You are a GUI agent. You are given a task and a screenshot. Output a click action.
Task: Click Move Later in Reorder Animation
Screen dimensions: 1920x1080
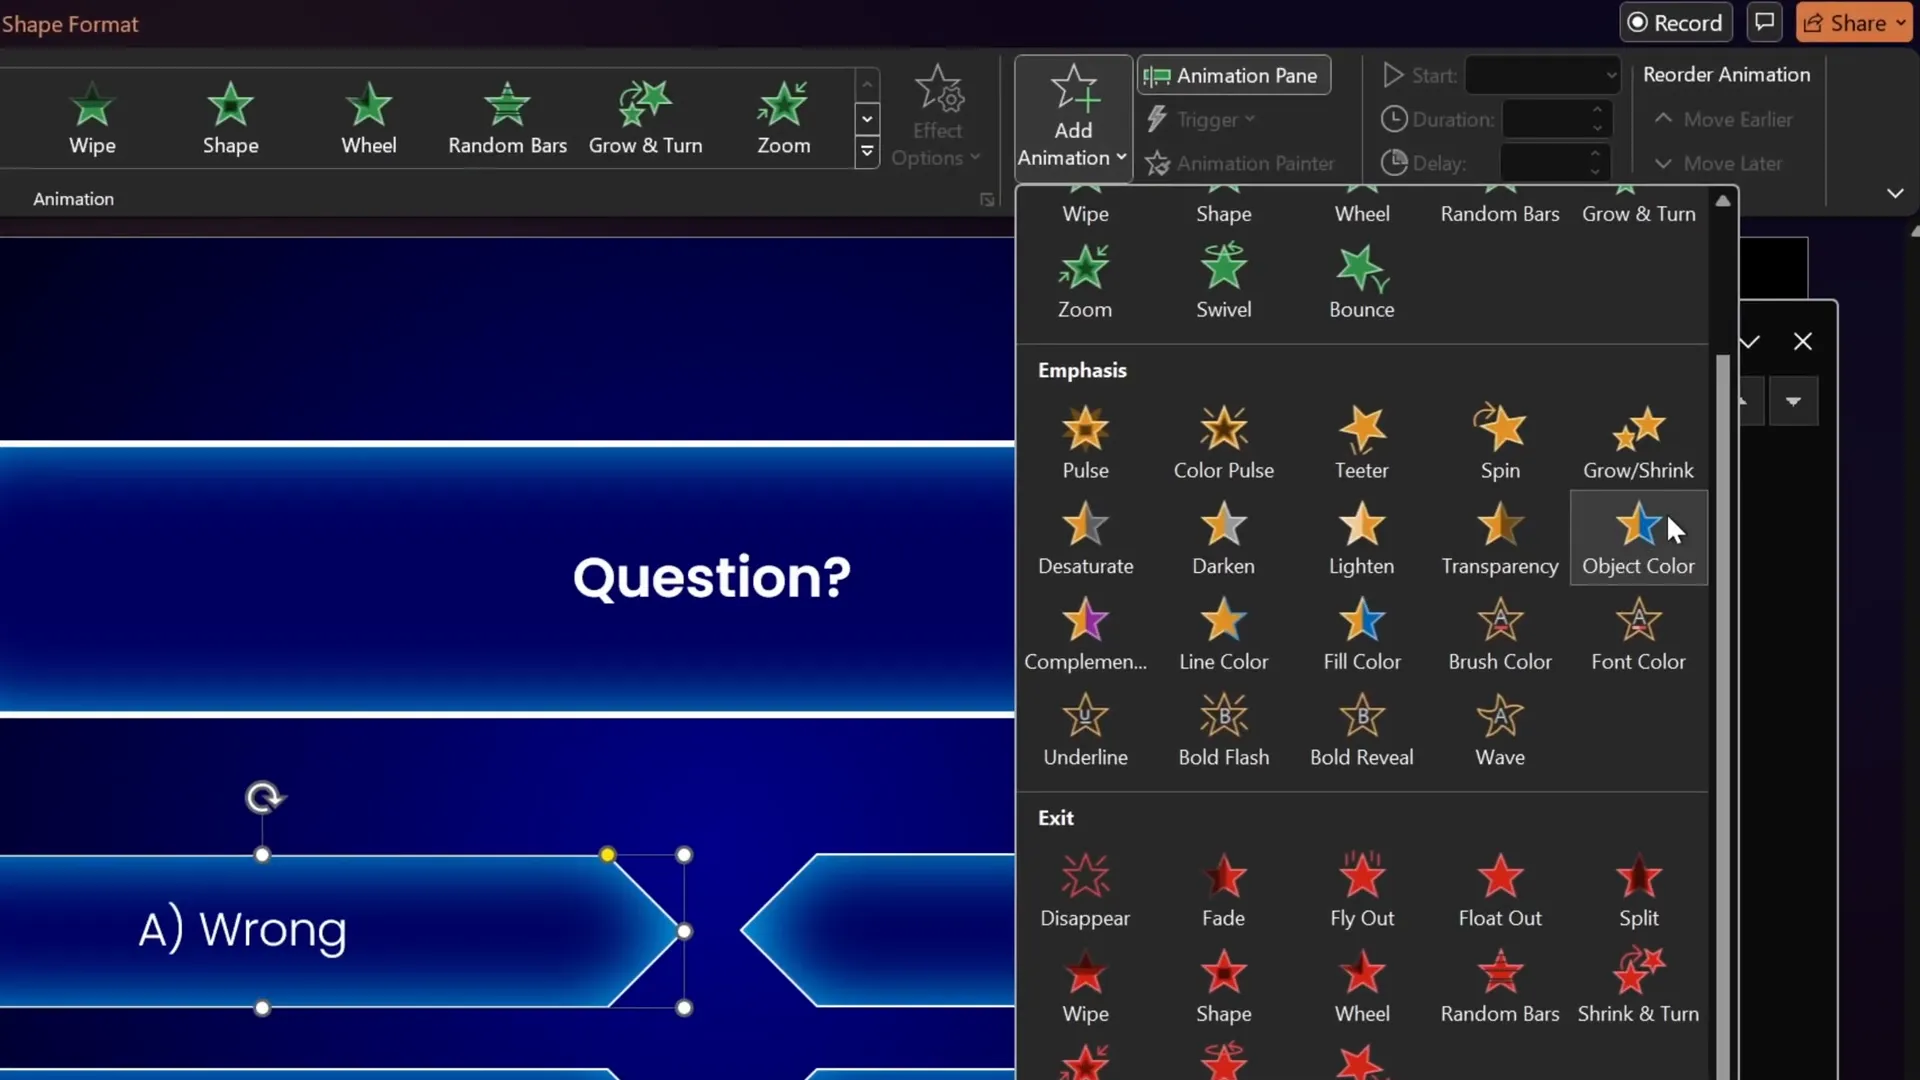click(1717, 163)
